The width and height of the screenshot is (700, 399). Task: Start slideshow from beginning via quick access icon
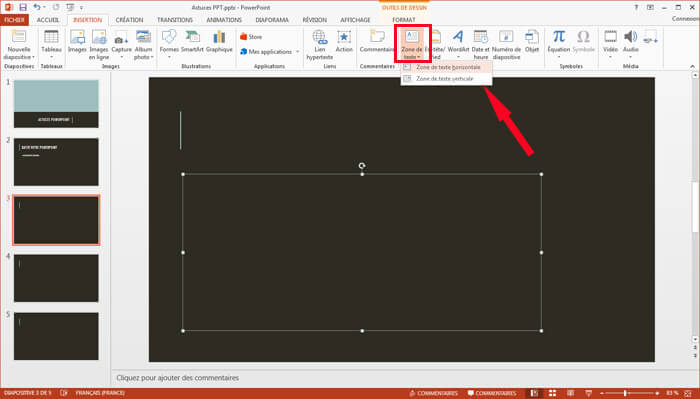tap(70, 7)
